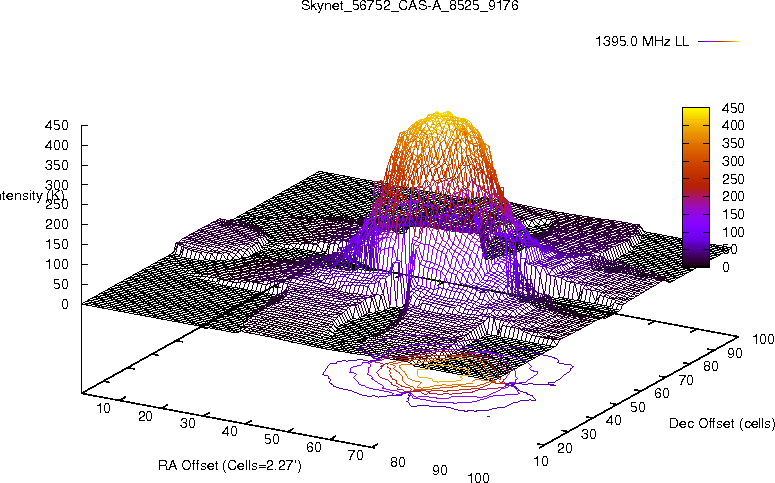The width and height of the screenshot is (775, 483).
Task: Click the 100 tick on the RA Offset axis
Action: point(478,478)
